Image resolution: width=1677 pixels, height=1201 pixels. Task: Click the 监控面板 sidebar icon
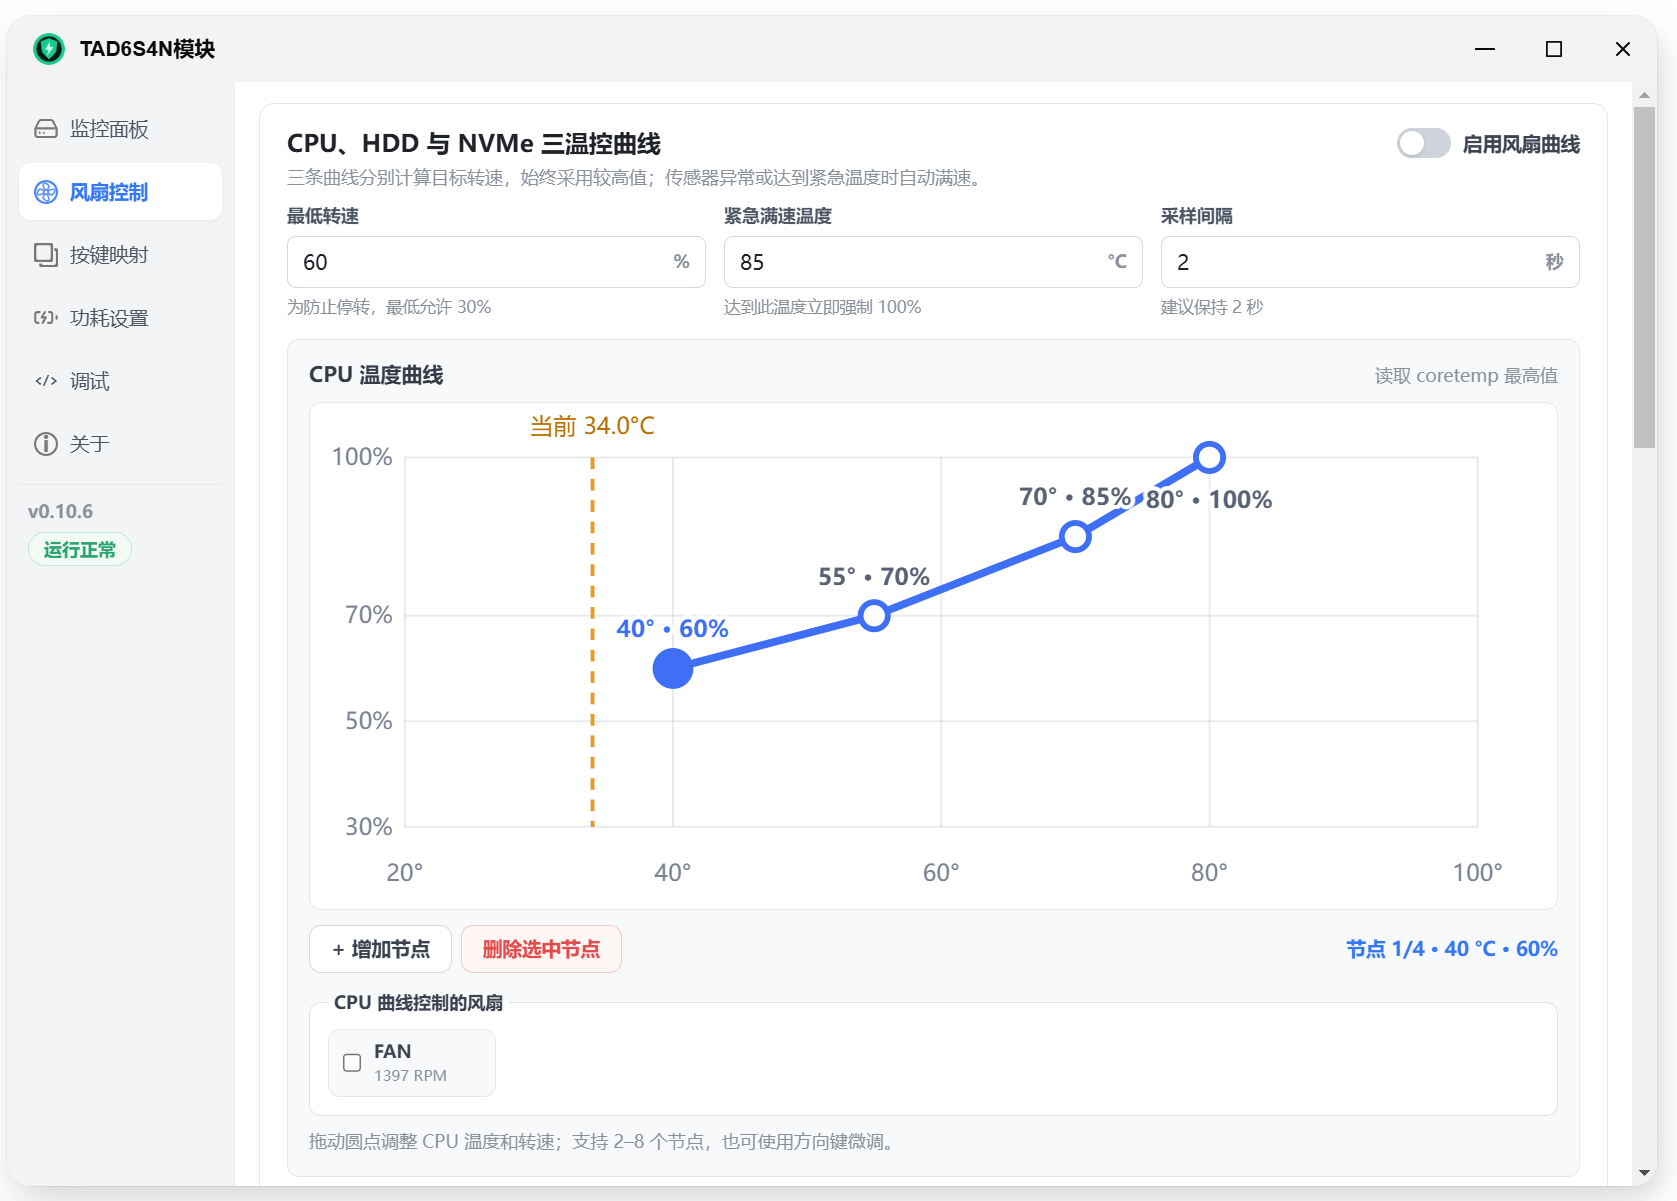pos(46,129)
